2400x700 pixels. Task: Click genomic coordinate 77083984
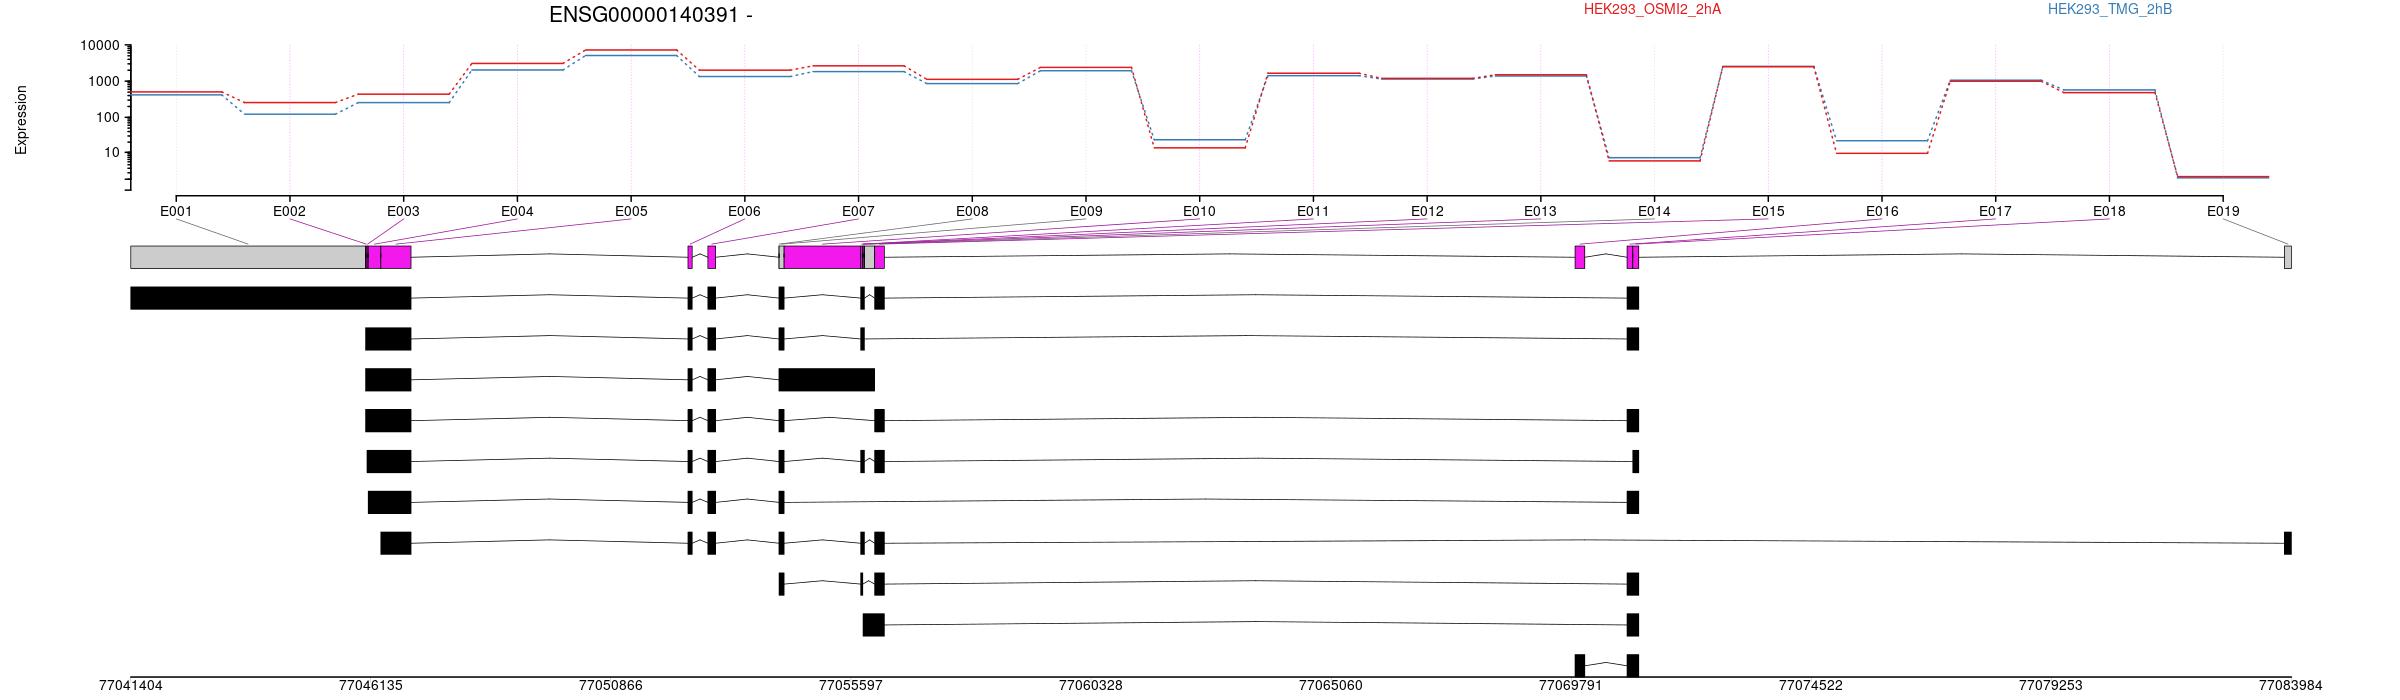[x=2291, y=685]
